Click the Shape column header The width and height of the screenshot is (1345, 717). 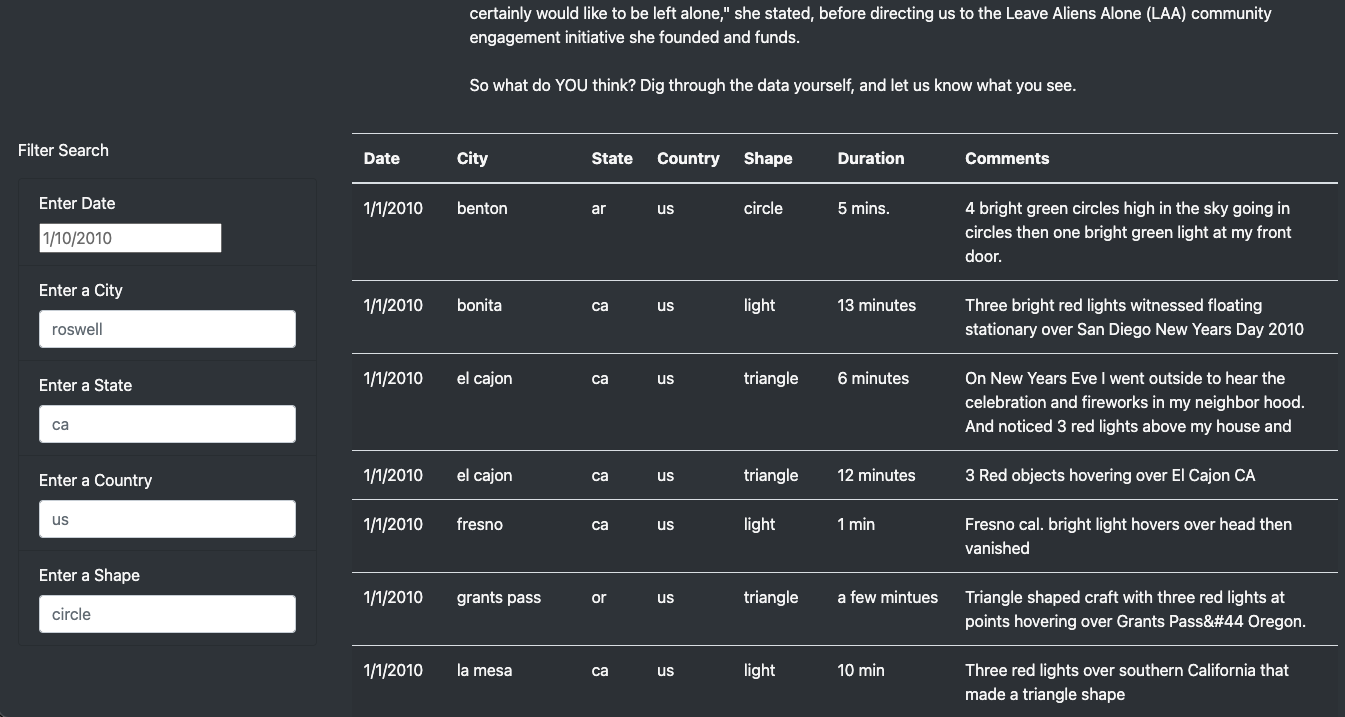point(767,158)
